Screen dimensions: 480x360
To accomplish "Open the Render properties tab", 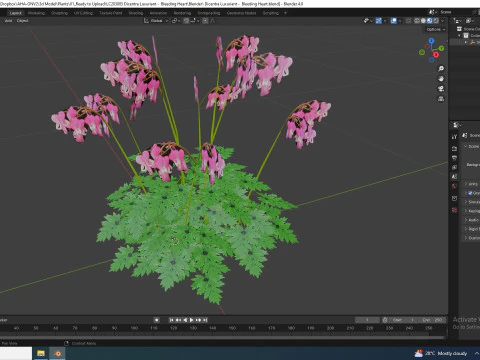I will pyautogui.click(x=454, y=148).
